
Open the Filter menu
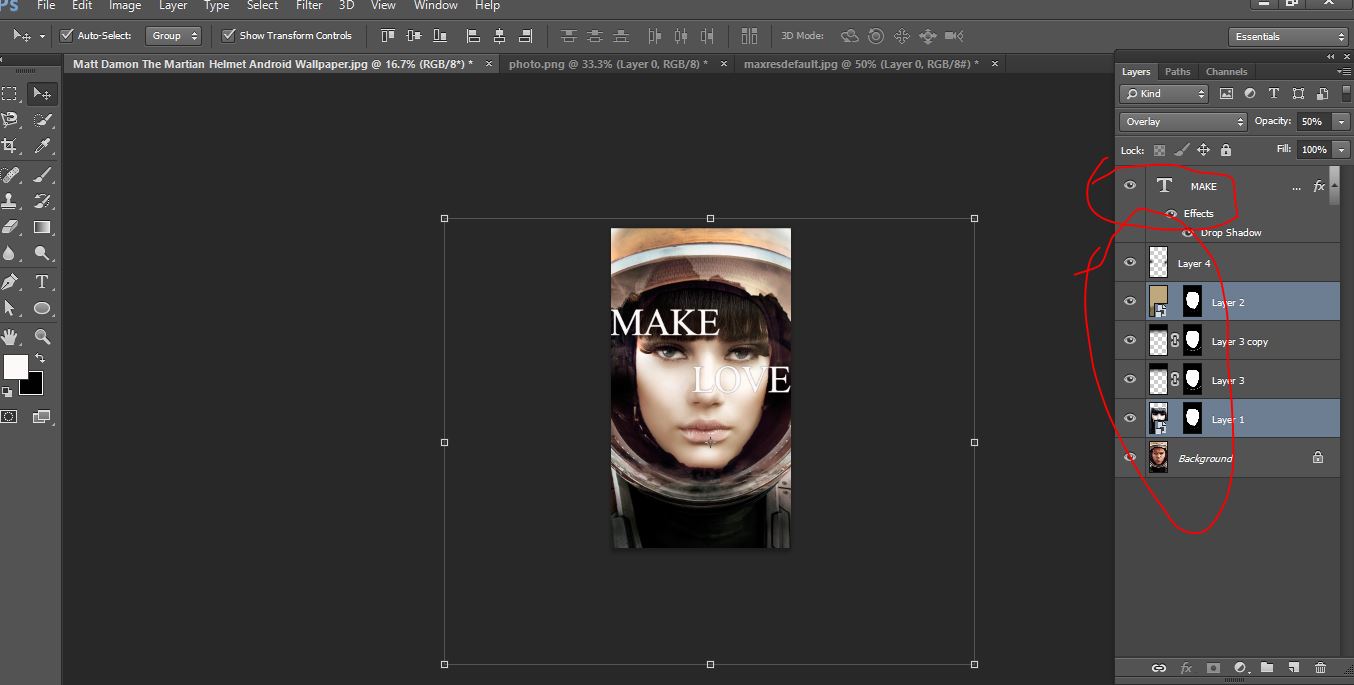click(x=309, y=6)
